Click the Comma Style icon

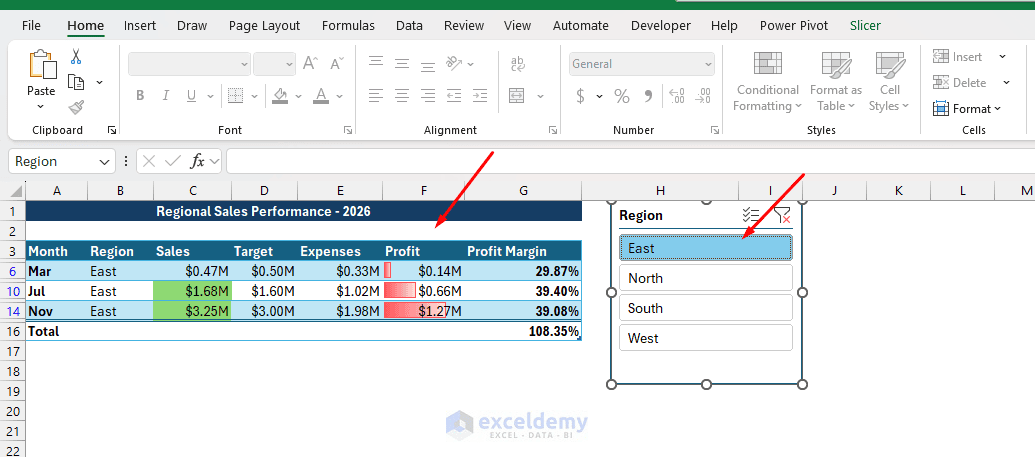[648, 96]
